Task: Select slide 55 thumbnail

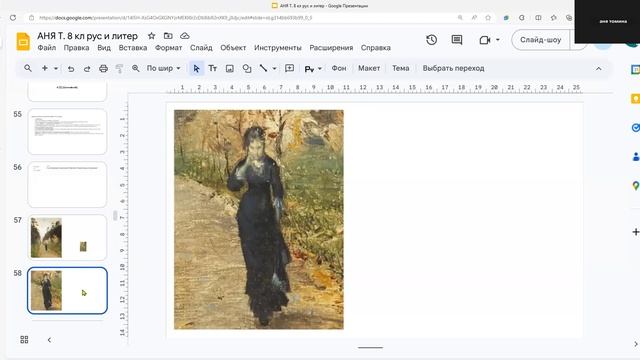Action: point(67,131)
